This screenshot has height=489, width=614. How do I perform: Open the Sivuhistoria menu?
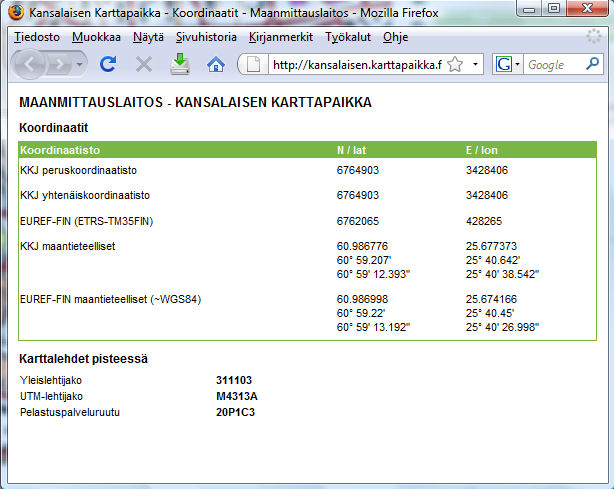pos(206,37)
